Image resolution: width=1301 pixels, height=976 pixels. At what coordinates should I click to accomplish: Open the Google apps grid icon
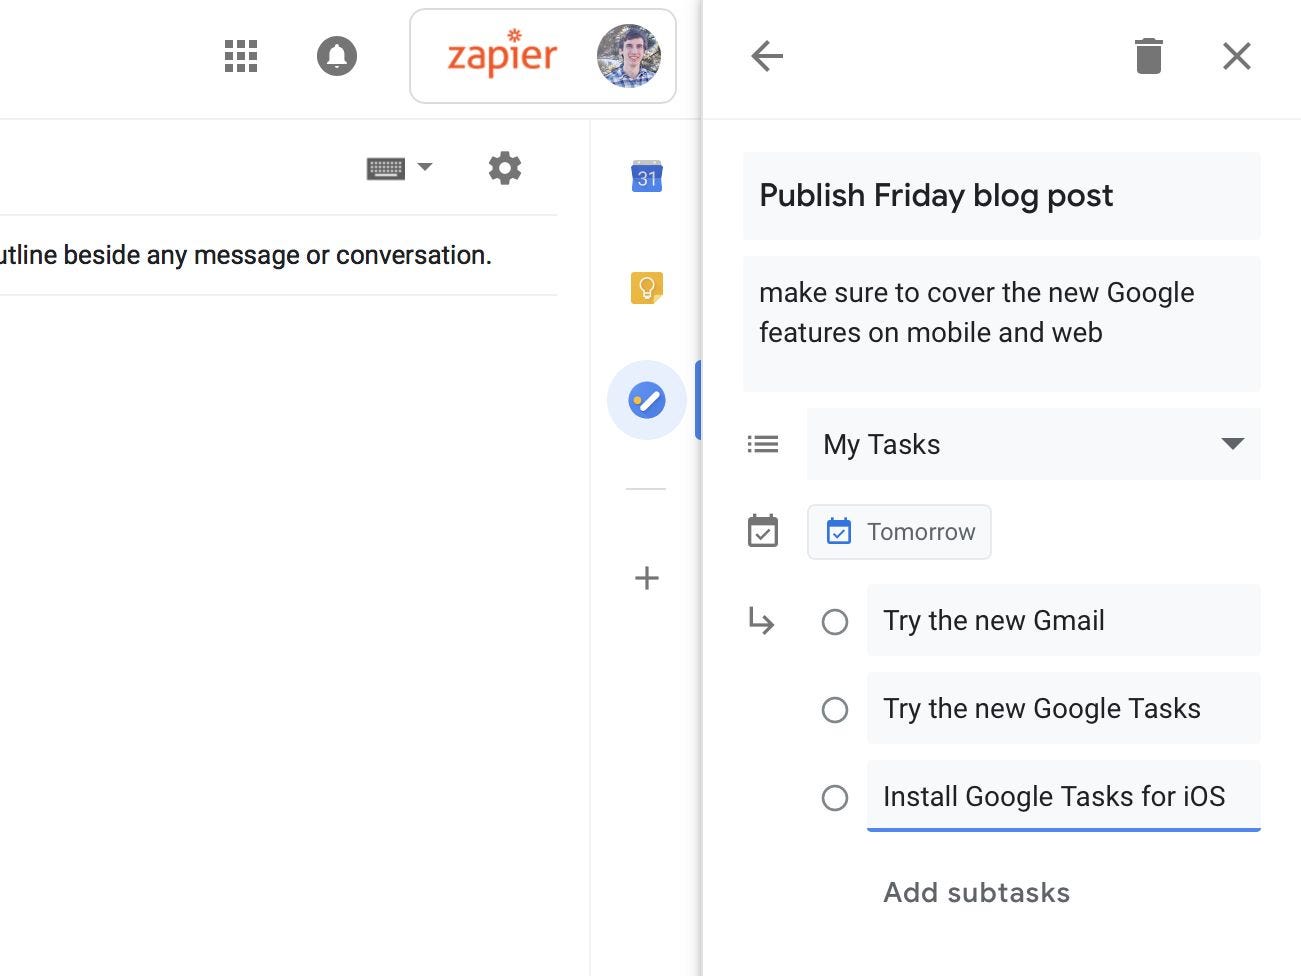pos(240,56)
